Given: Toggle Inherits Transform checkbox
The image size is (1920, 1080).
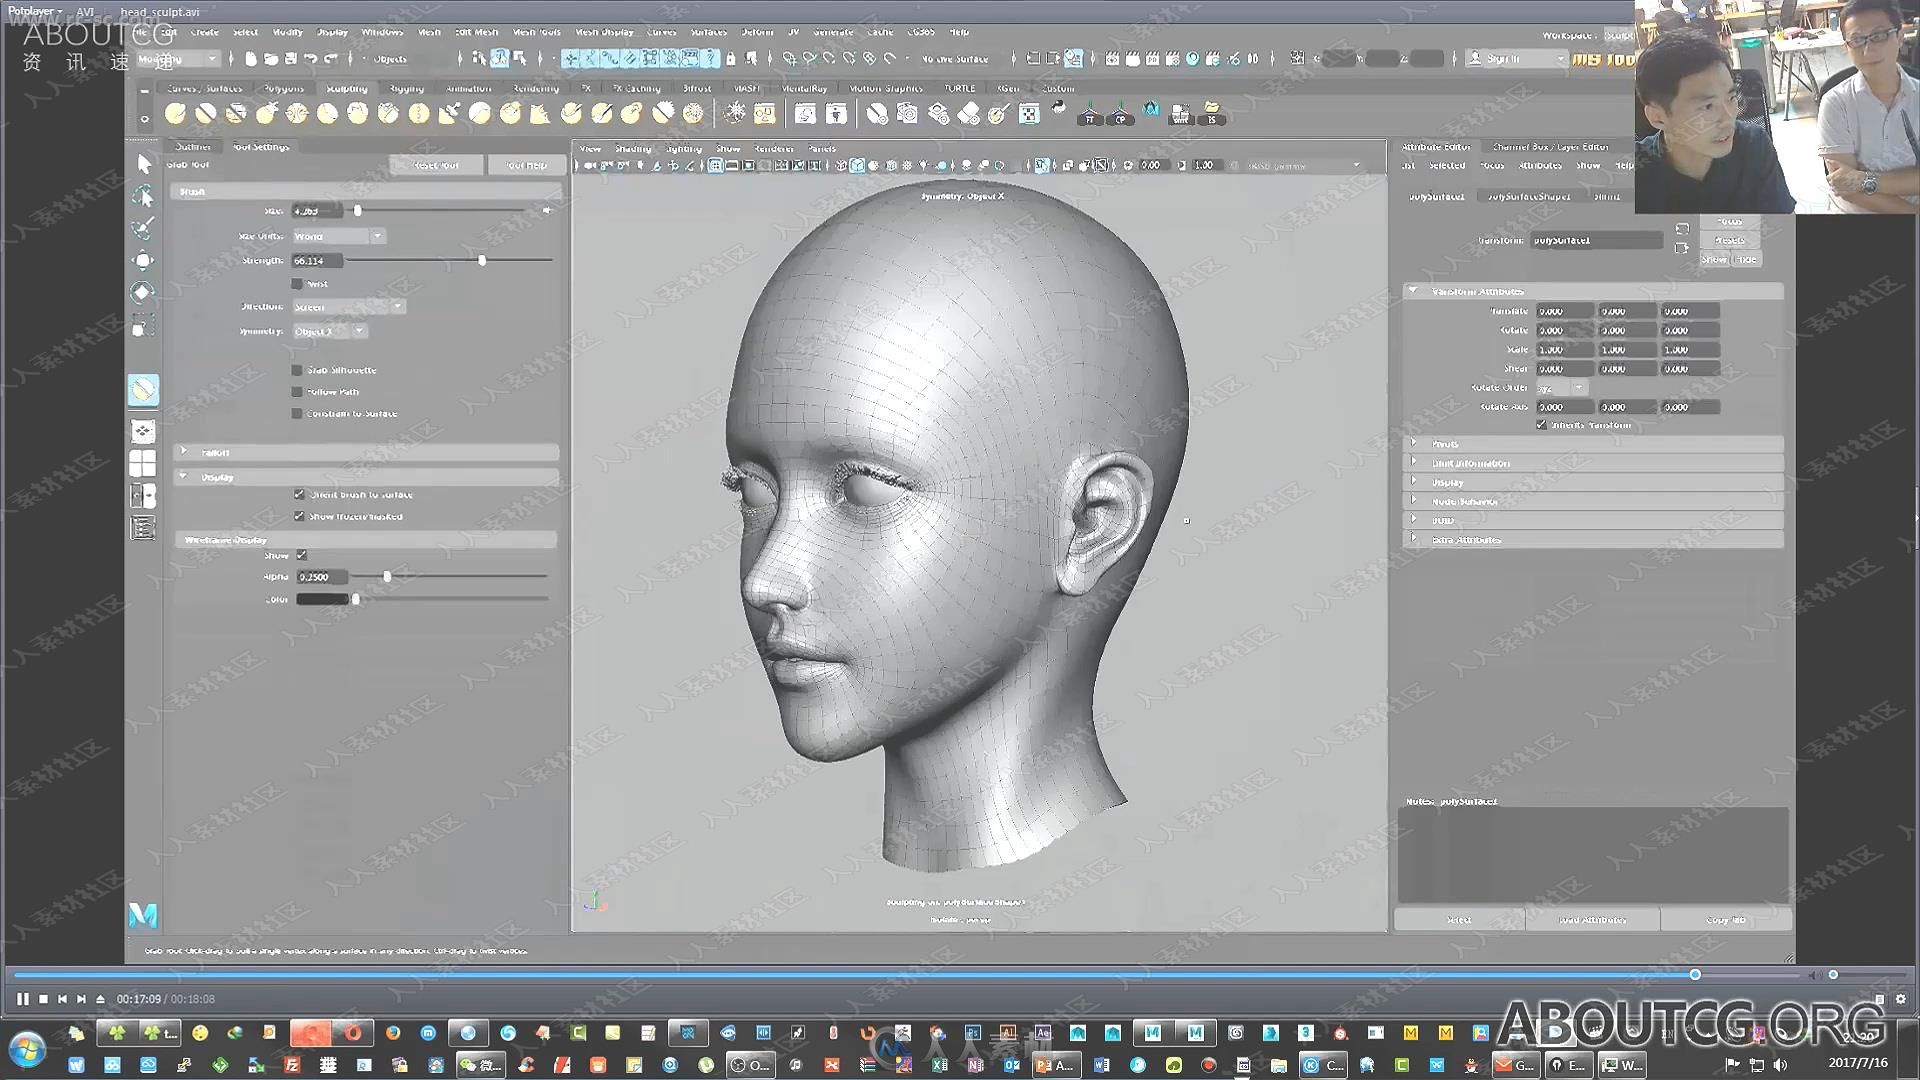Looking at the screenshot, I should point(1541,425).
